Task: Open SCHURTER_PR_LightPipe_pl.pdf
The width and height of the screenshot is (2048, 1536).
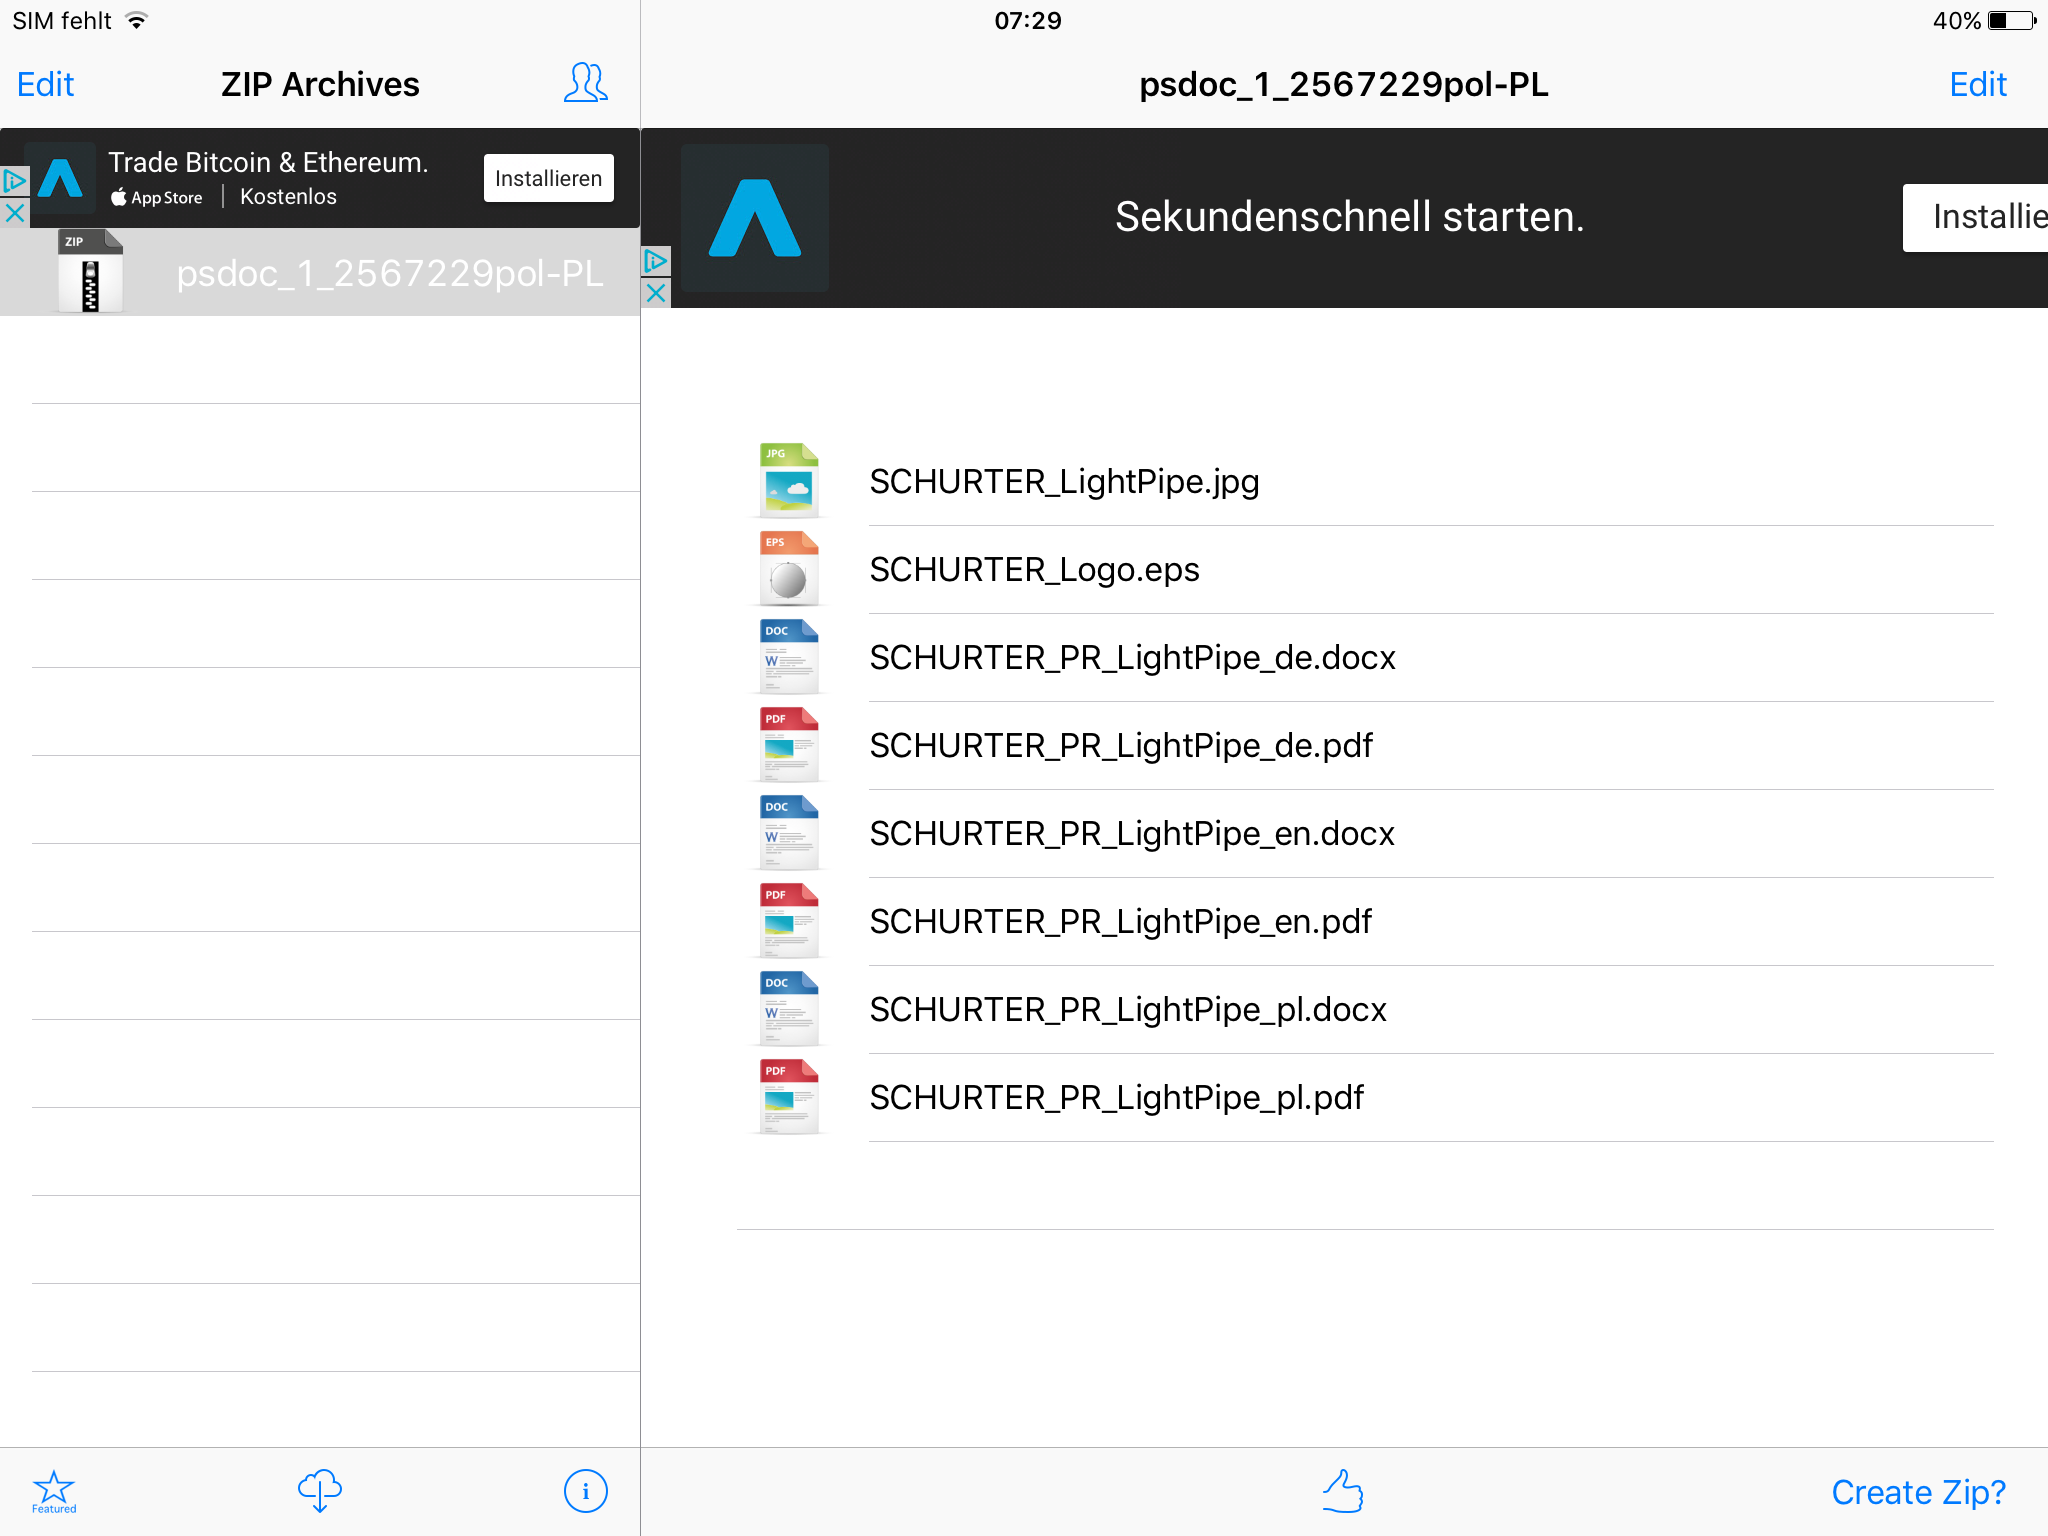Action: point(1116,1098)
